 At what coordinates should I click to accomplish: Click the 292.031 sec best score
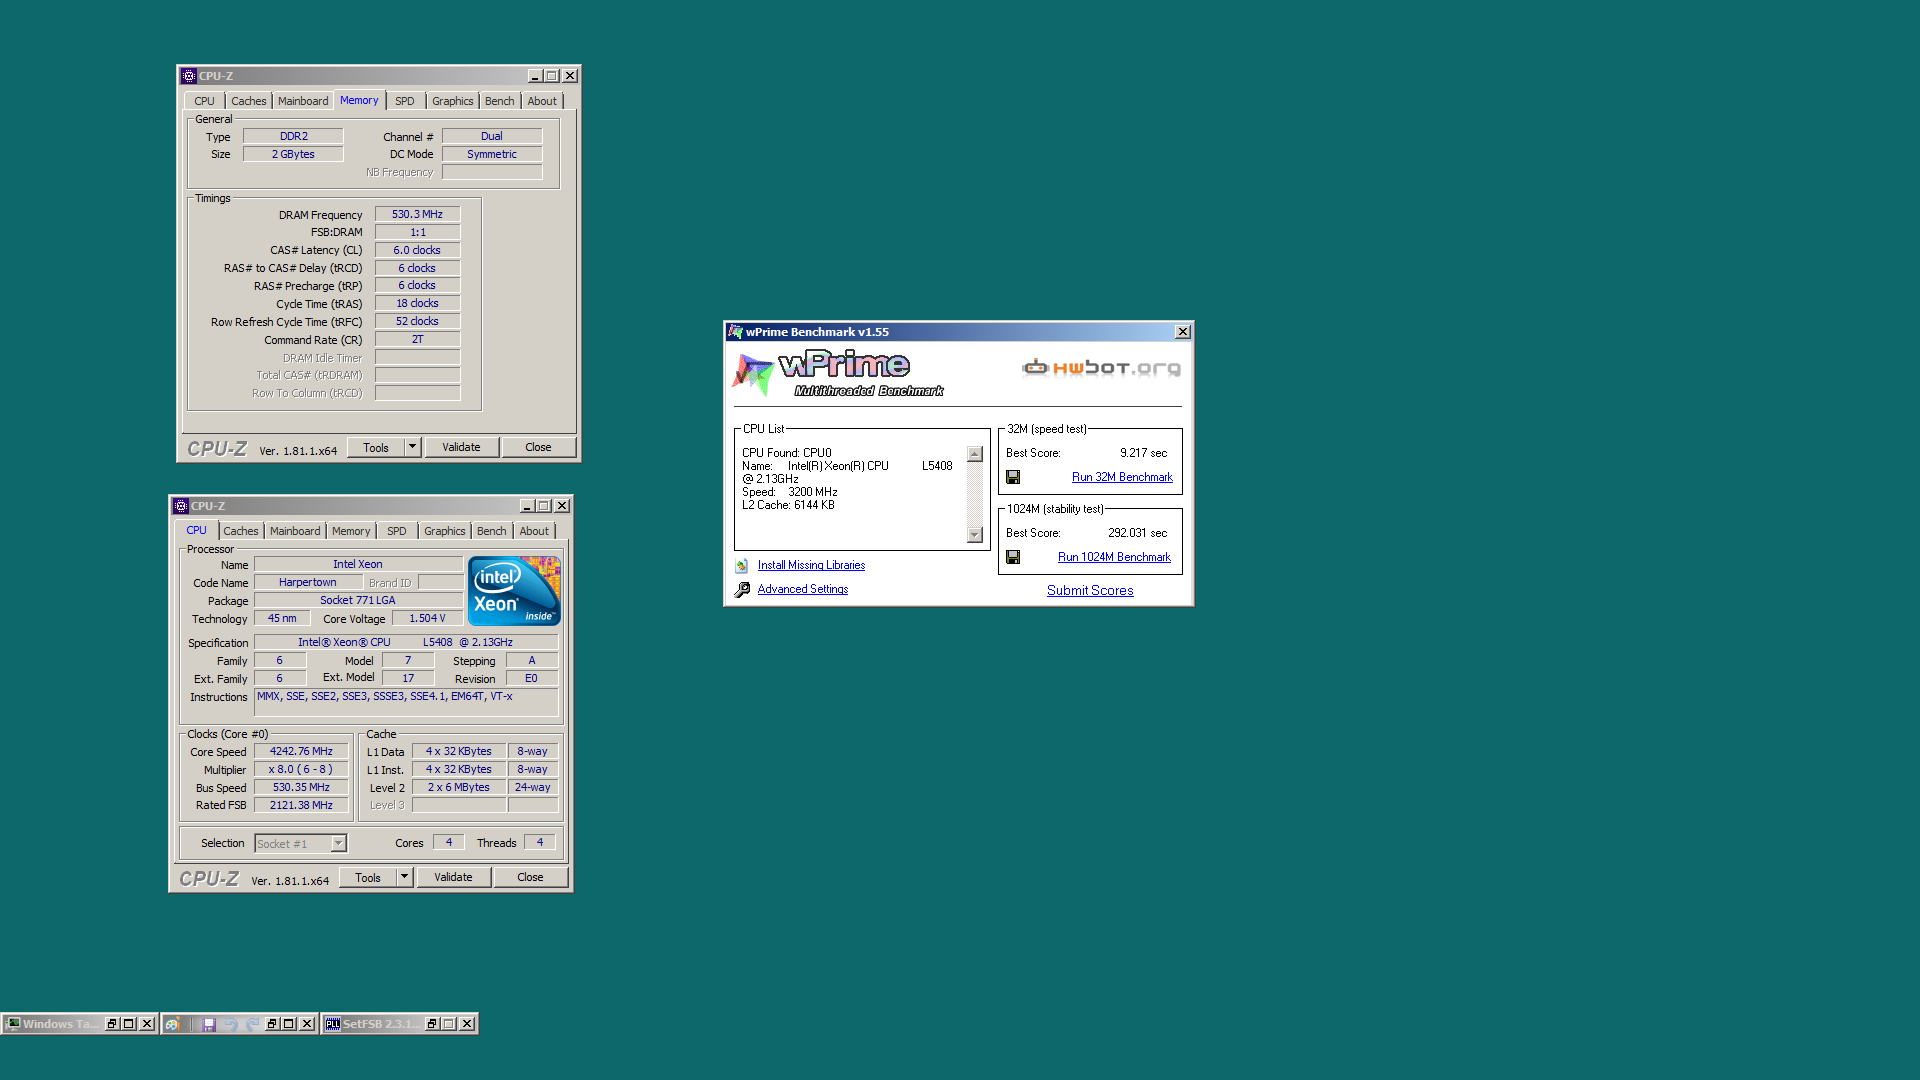click(1137, 533)
